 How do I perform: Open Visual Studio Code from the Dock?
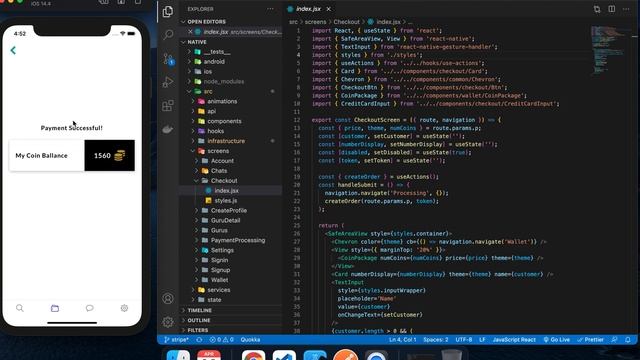284,355
